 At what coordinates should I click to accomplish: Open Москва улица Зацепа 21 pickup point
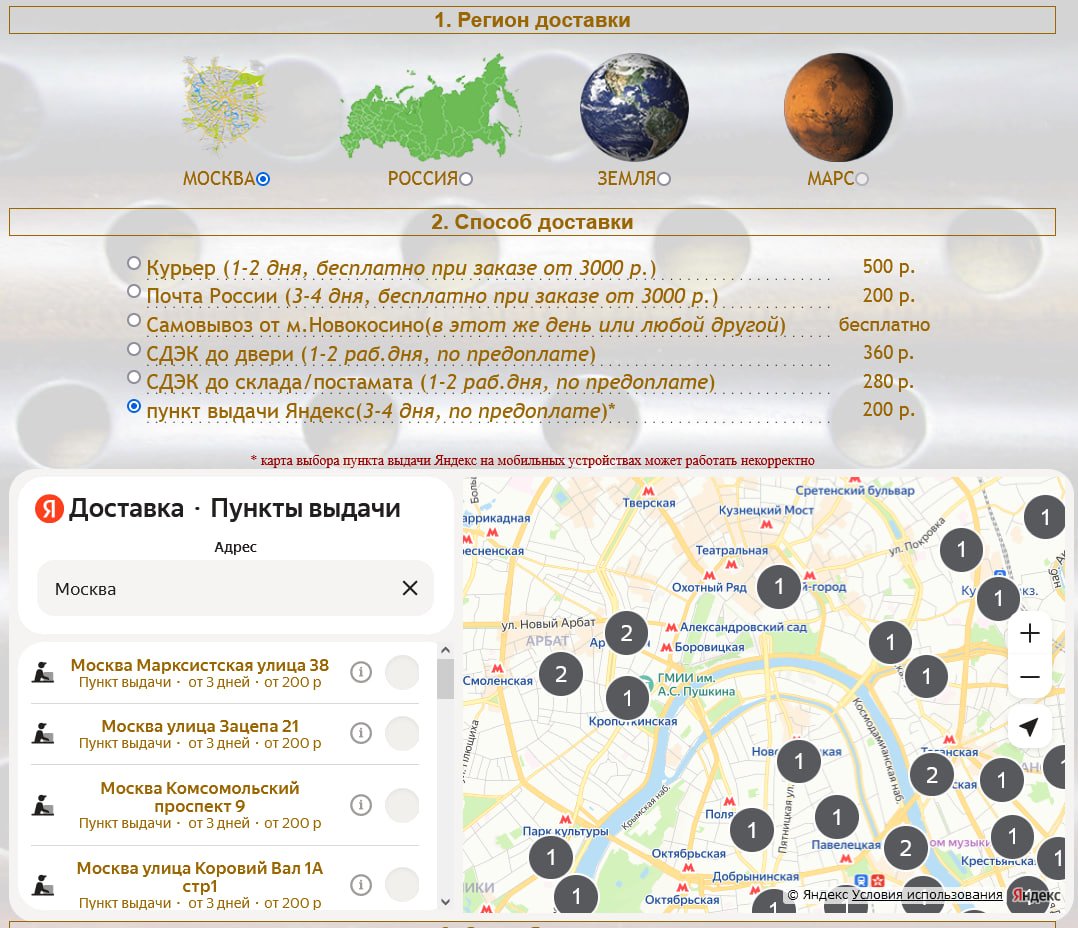(x=199, y=727)
